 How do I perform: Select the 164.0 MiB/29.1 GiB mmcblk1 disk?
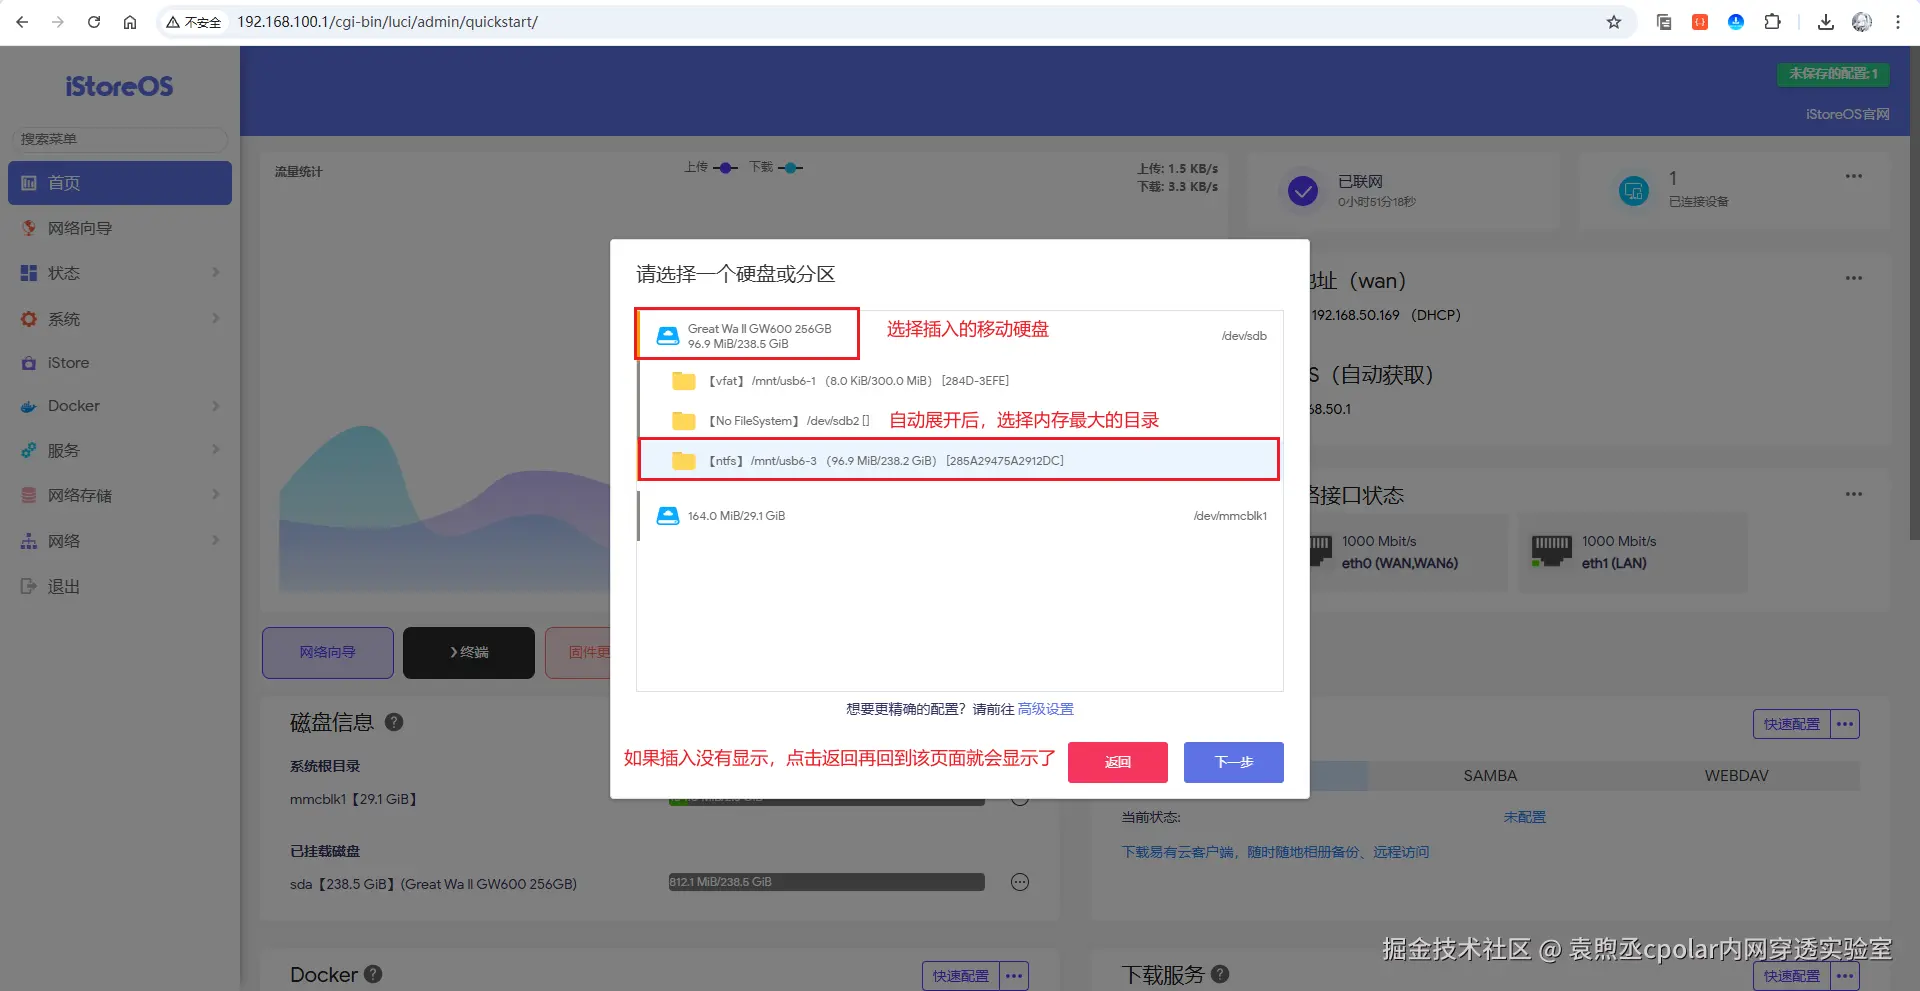point(960,516)
